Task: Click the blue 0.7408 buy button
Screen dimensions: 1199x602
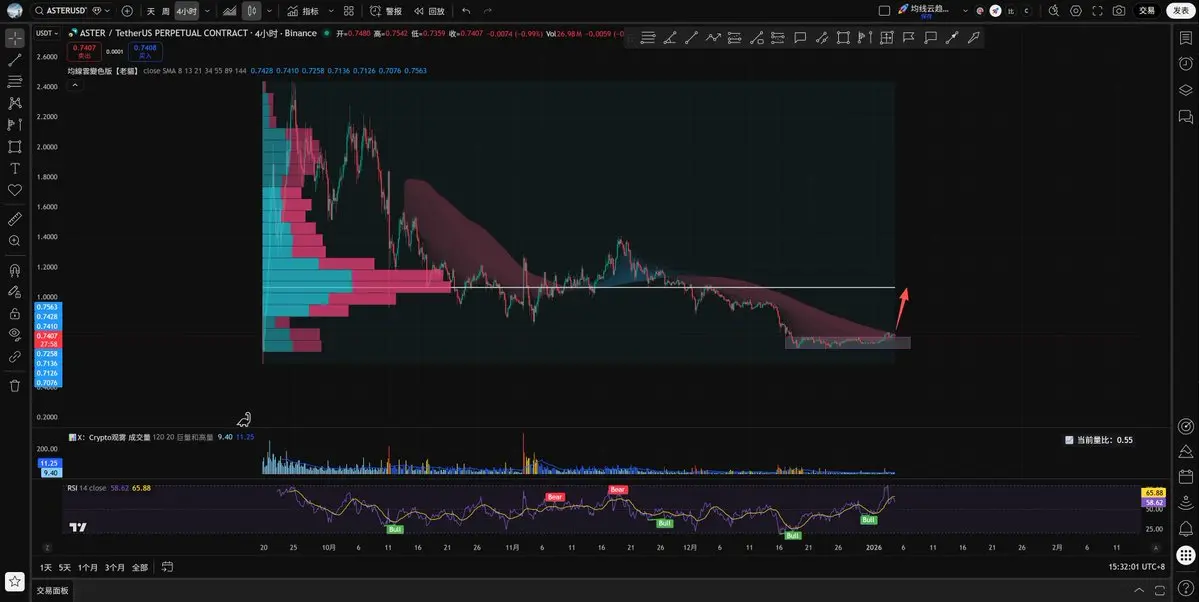Action: (x=145, y=51)
